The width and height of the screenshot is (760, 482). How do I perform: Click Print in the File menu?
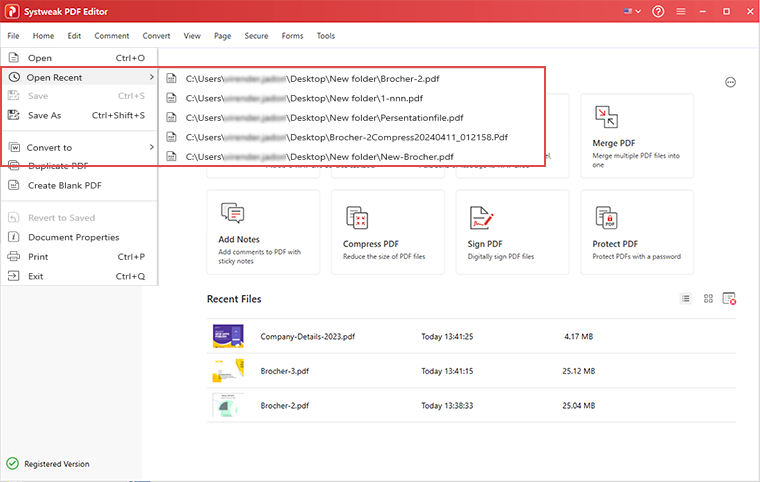[x=79, y=257]
